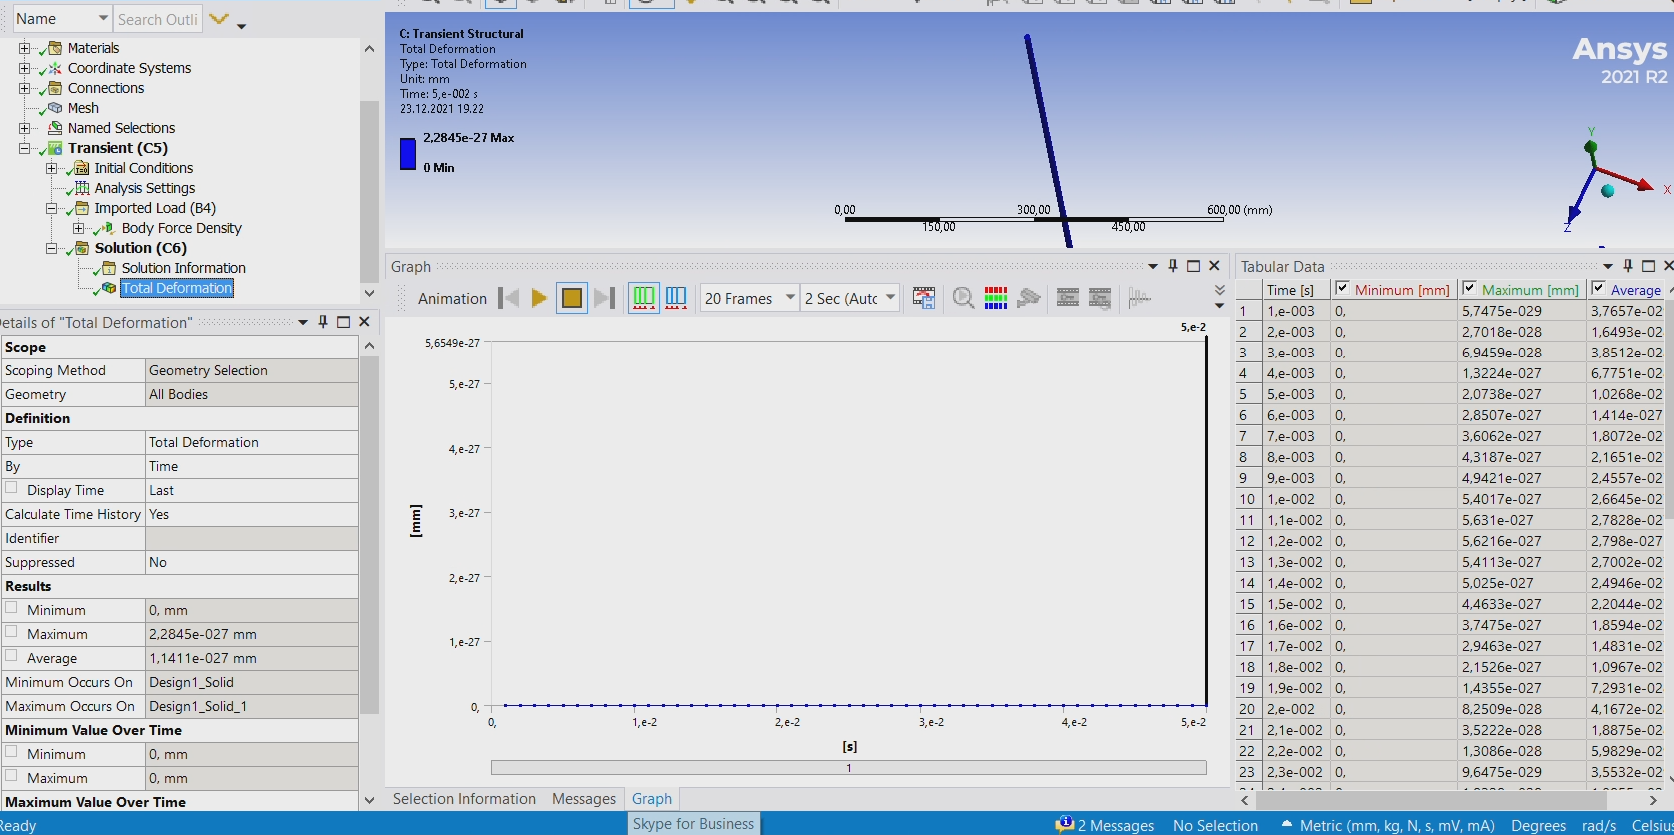The width and height of the screenshot is (1674, 835).
Task: Export the animation video file
Action: [x=924, y=298]
